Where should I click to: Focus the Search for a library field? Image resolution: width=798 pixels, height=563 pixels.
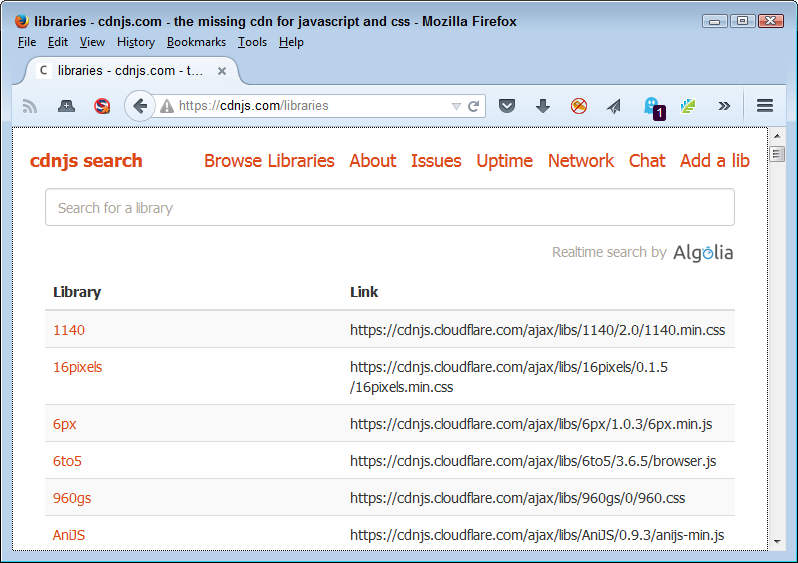[390, 207]
